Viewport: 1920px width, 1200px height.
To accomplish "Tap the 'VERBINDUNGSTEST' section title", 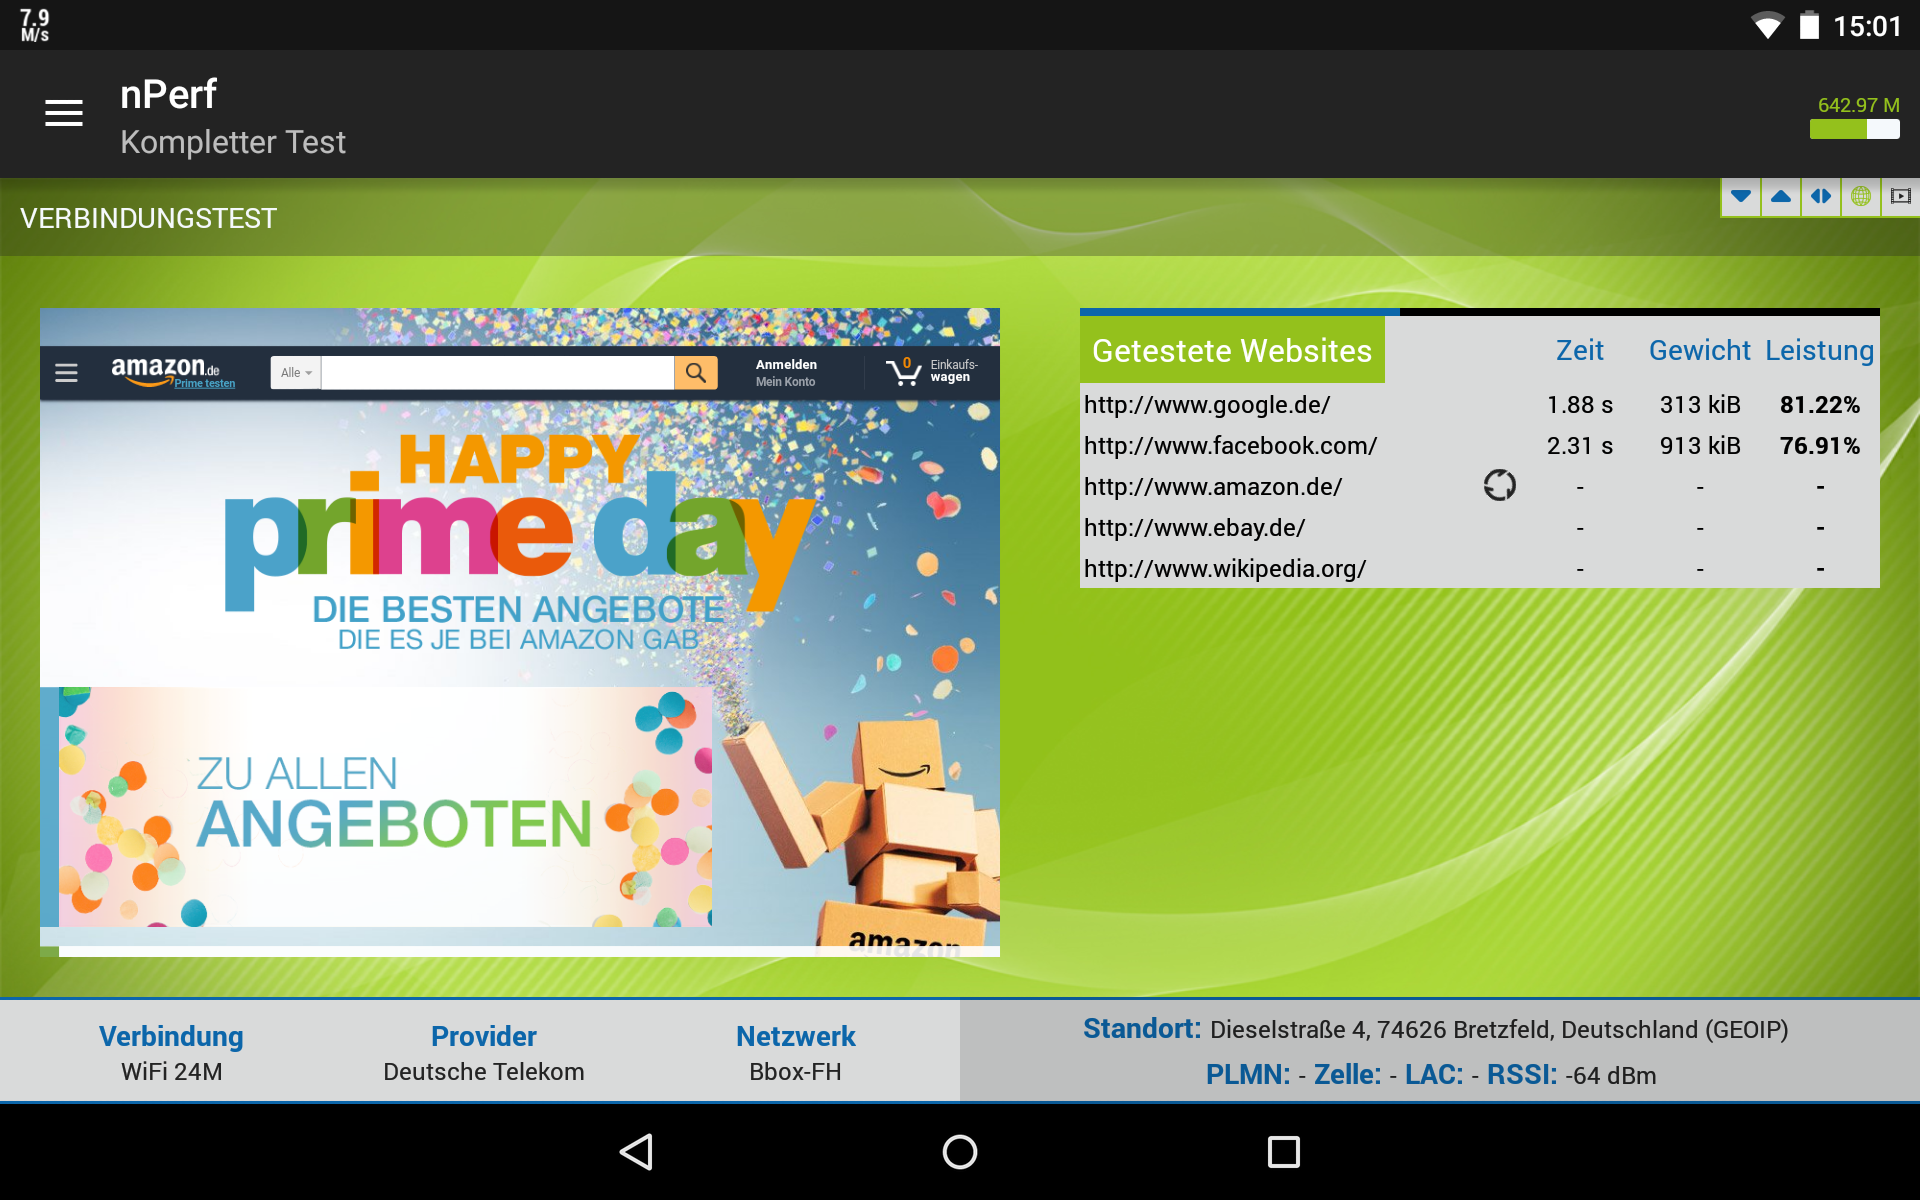I will [148, 218].
